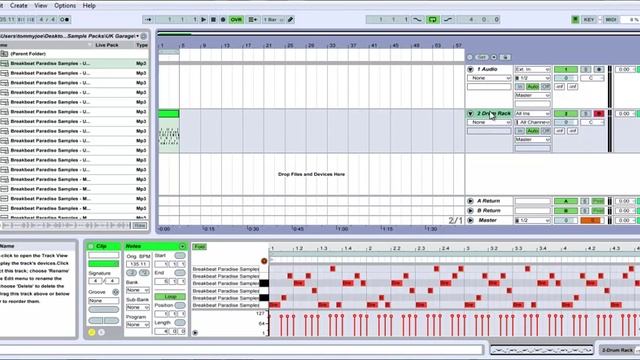
Task: Click the transport Stop button
Action: click(213, 20)
